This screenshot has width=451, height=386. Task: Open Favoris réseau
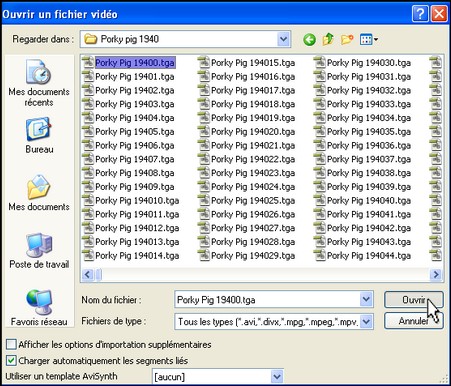click(39, 308)
